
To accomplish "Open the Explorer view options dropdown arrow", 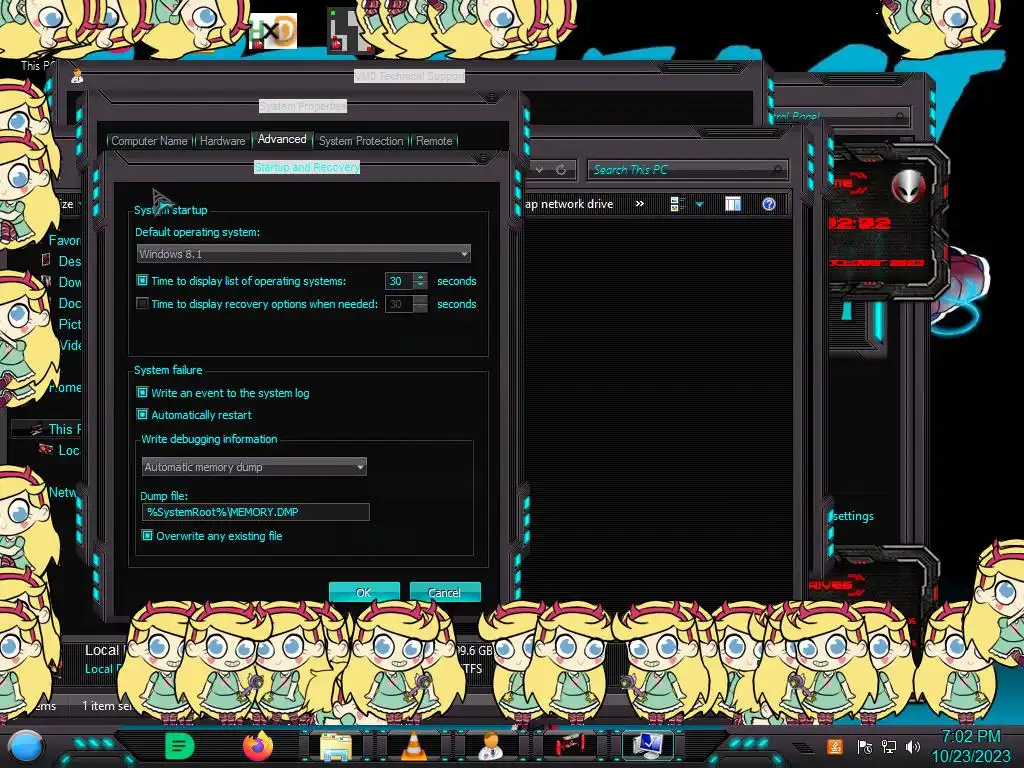I will pyautogui.click(x=699, y=204).
